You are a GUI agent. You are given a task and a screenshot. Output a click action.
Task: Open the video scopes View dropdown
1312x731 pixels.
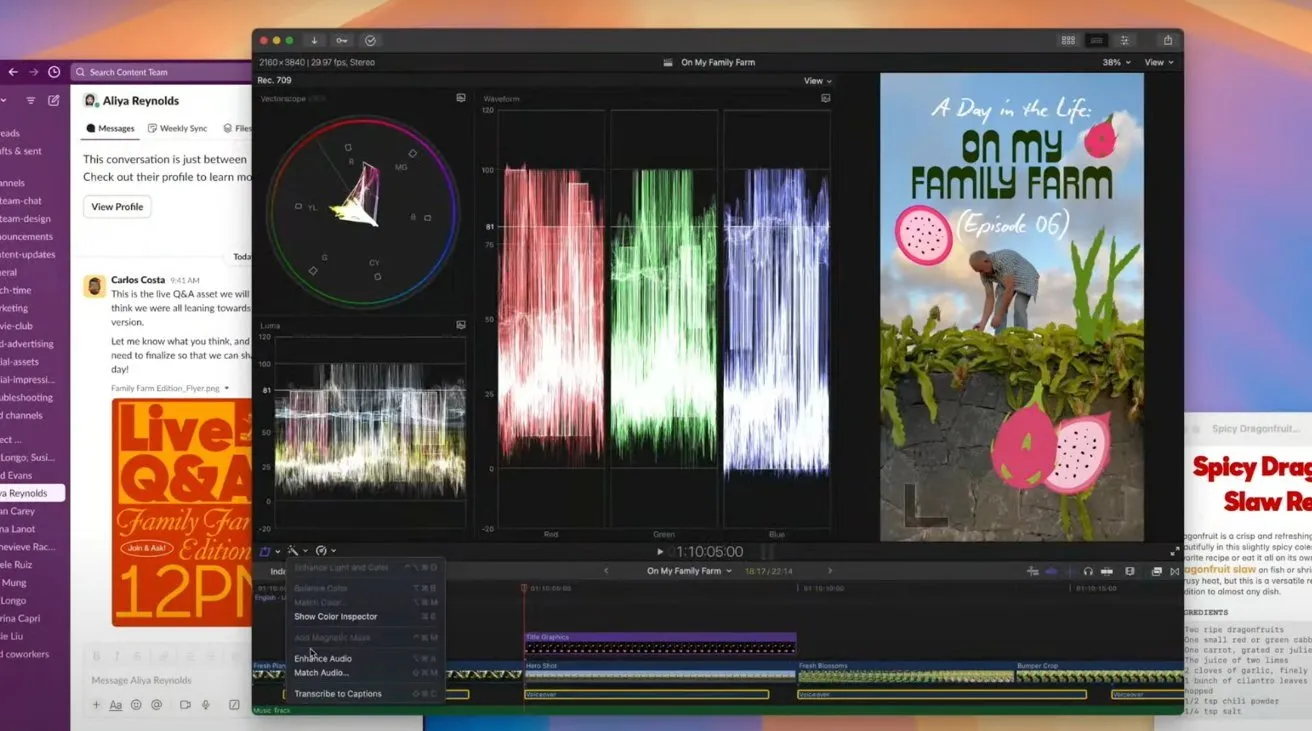pos(817,81)
